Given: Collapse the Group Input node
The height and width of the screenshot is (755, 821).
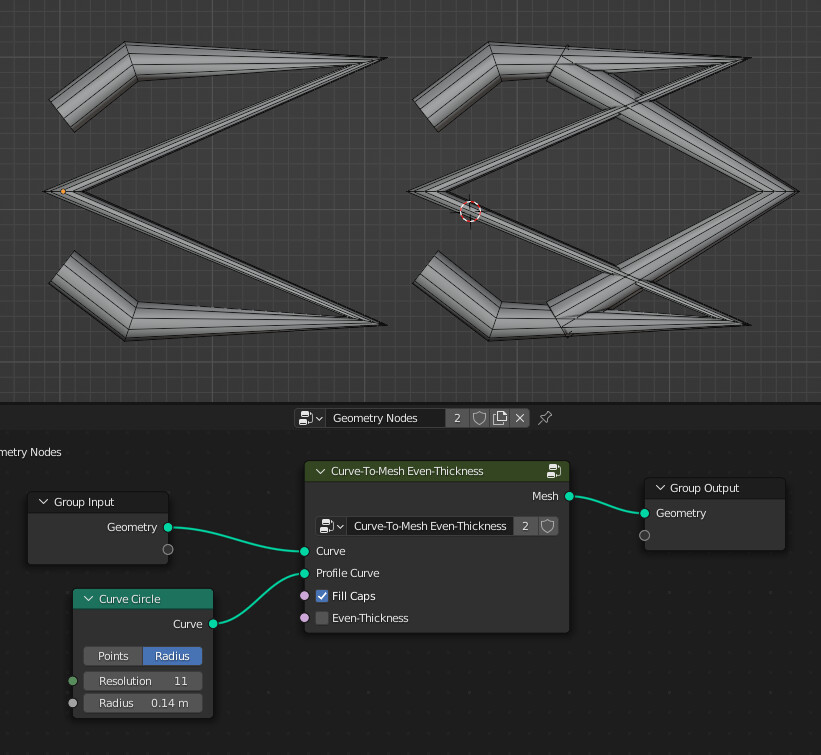Looking at the screenshot, I should pos(42,501).
